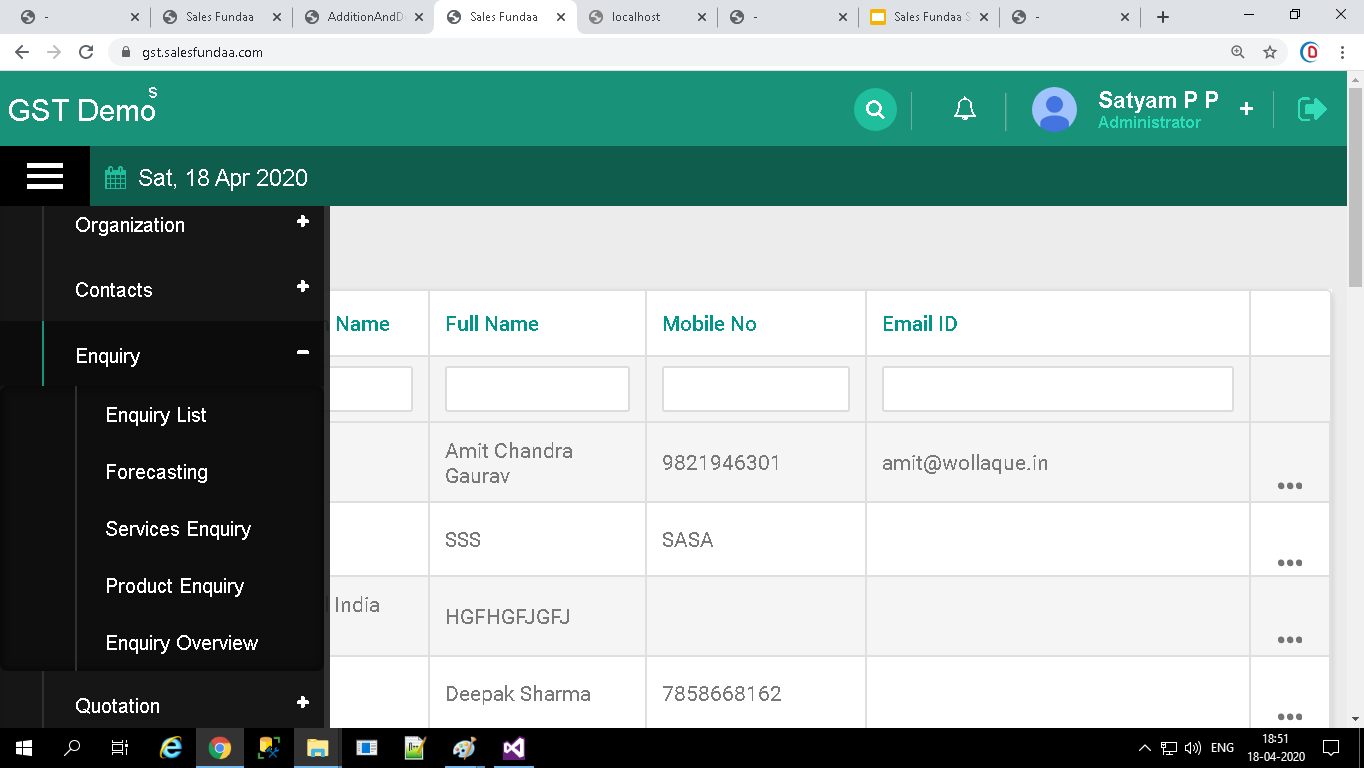Click the Mobile No column header

[709, 324]
